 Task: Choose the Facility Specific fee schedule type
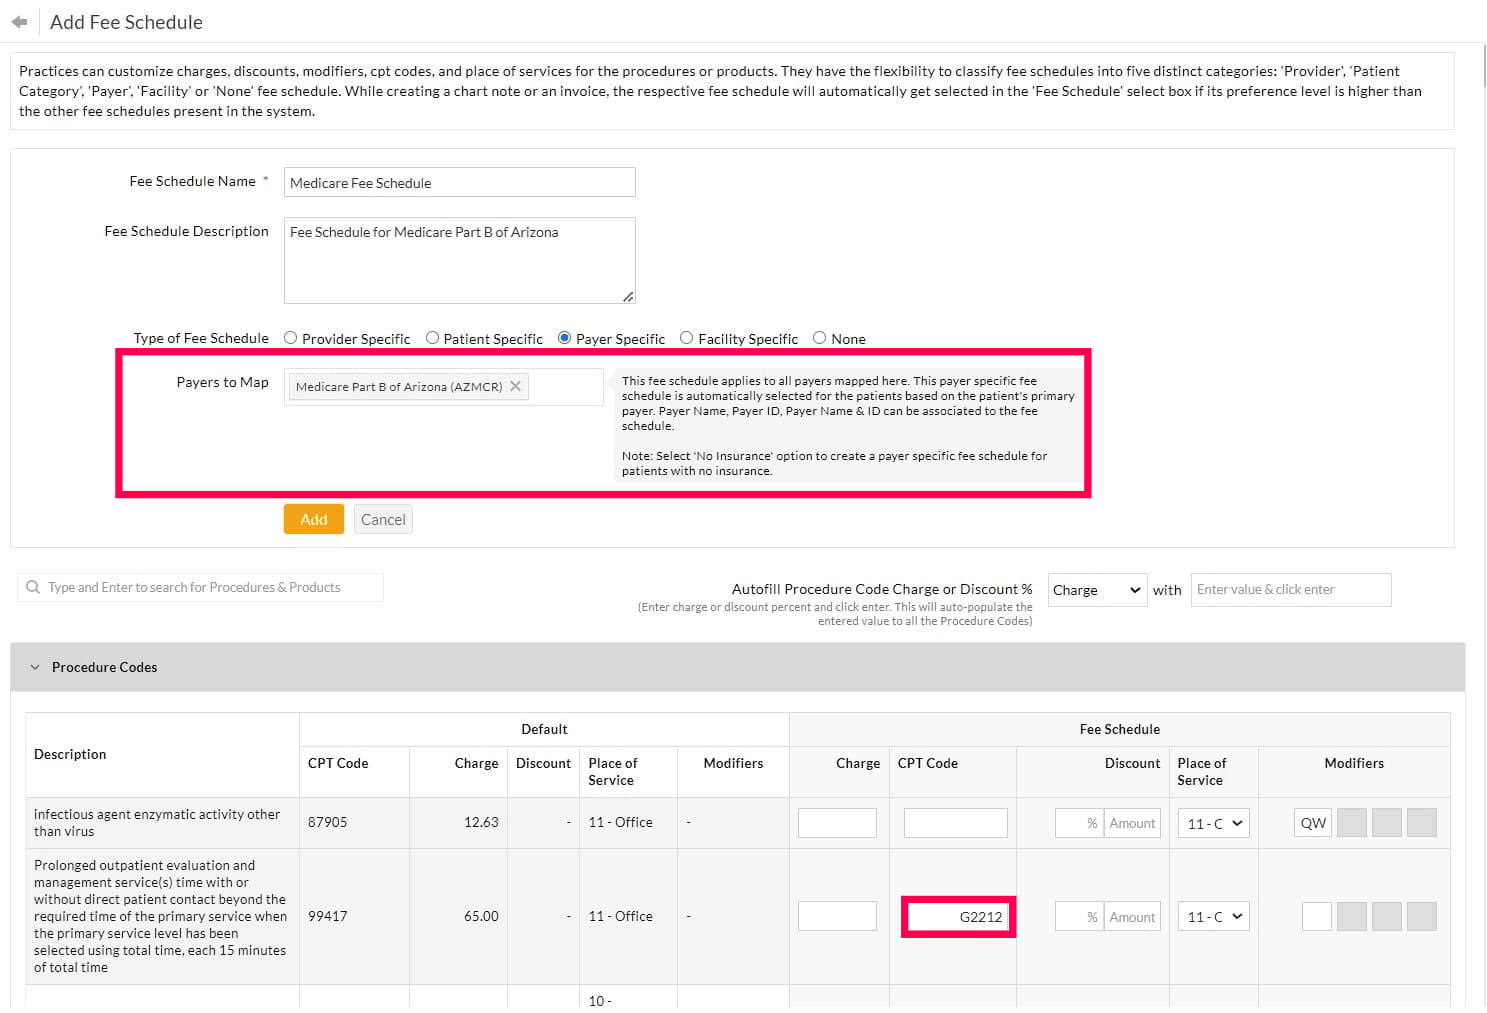pos(686,338)
